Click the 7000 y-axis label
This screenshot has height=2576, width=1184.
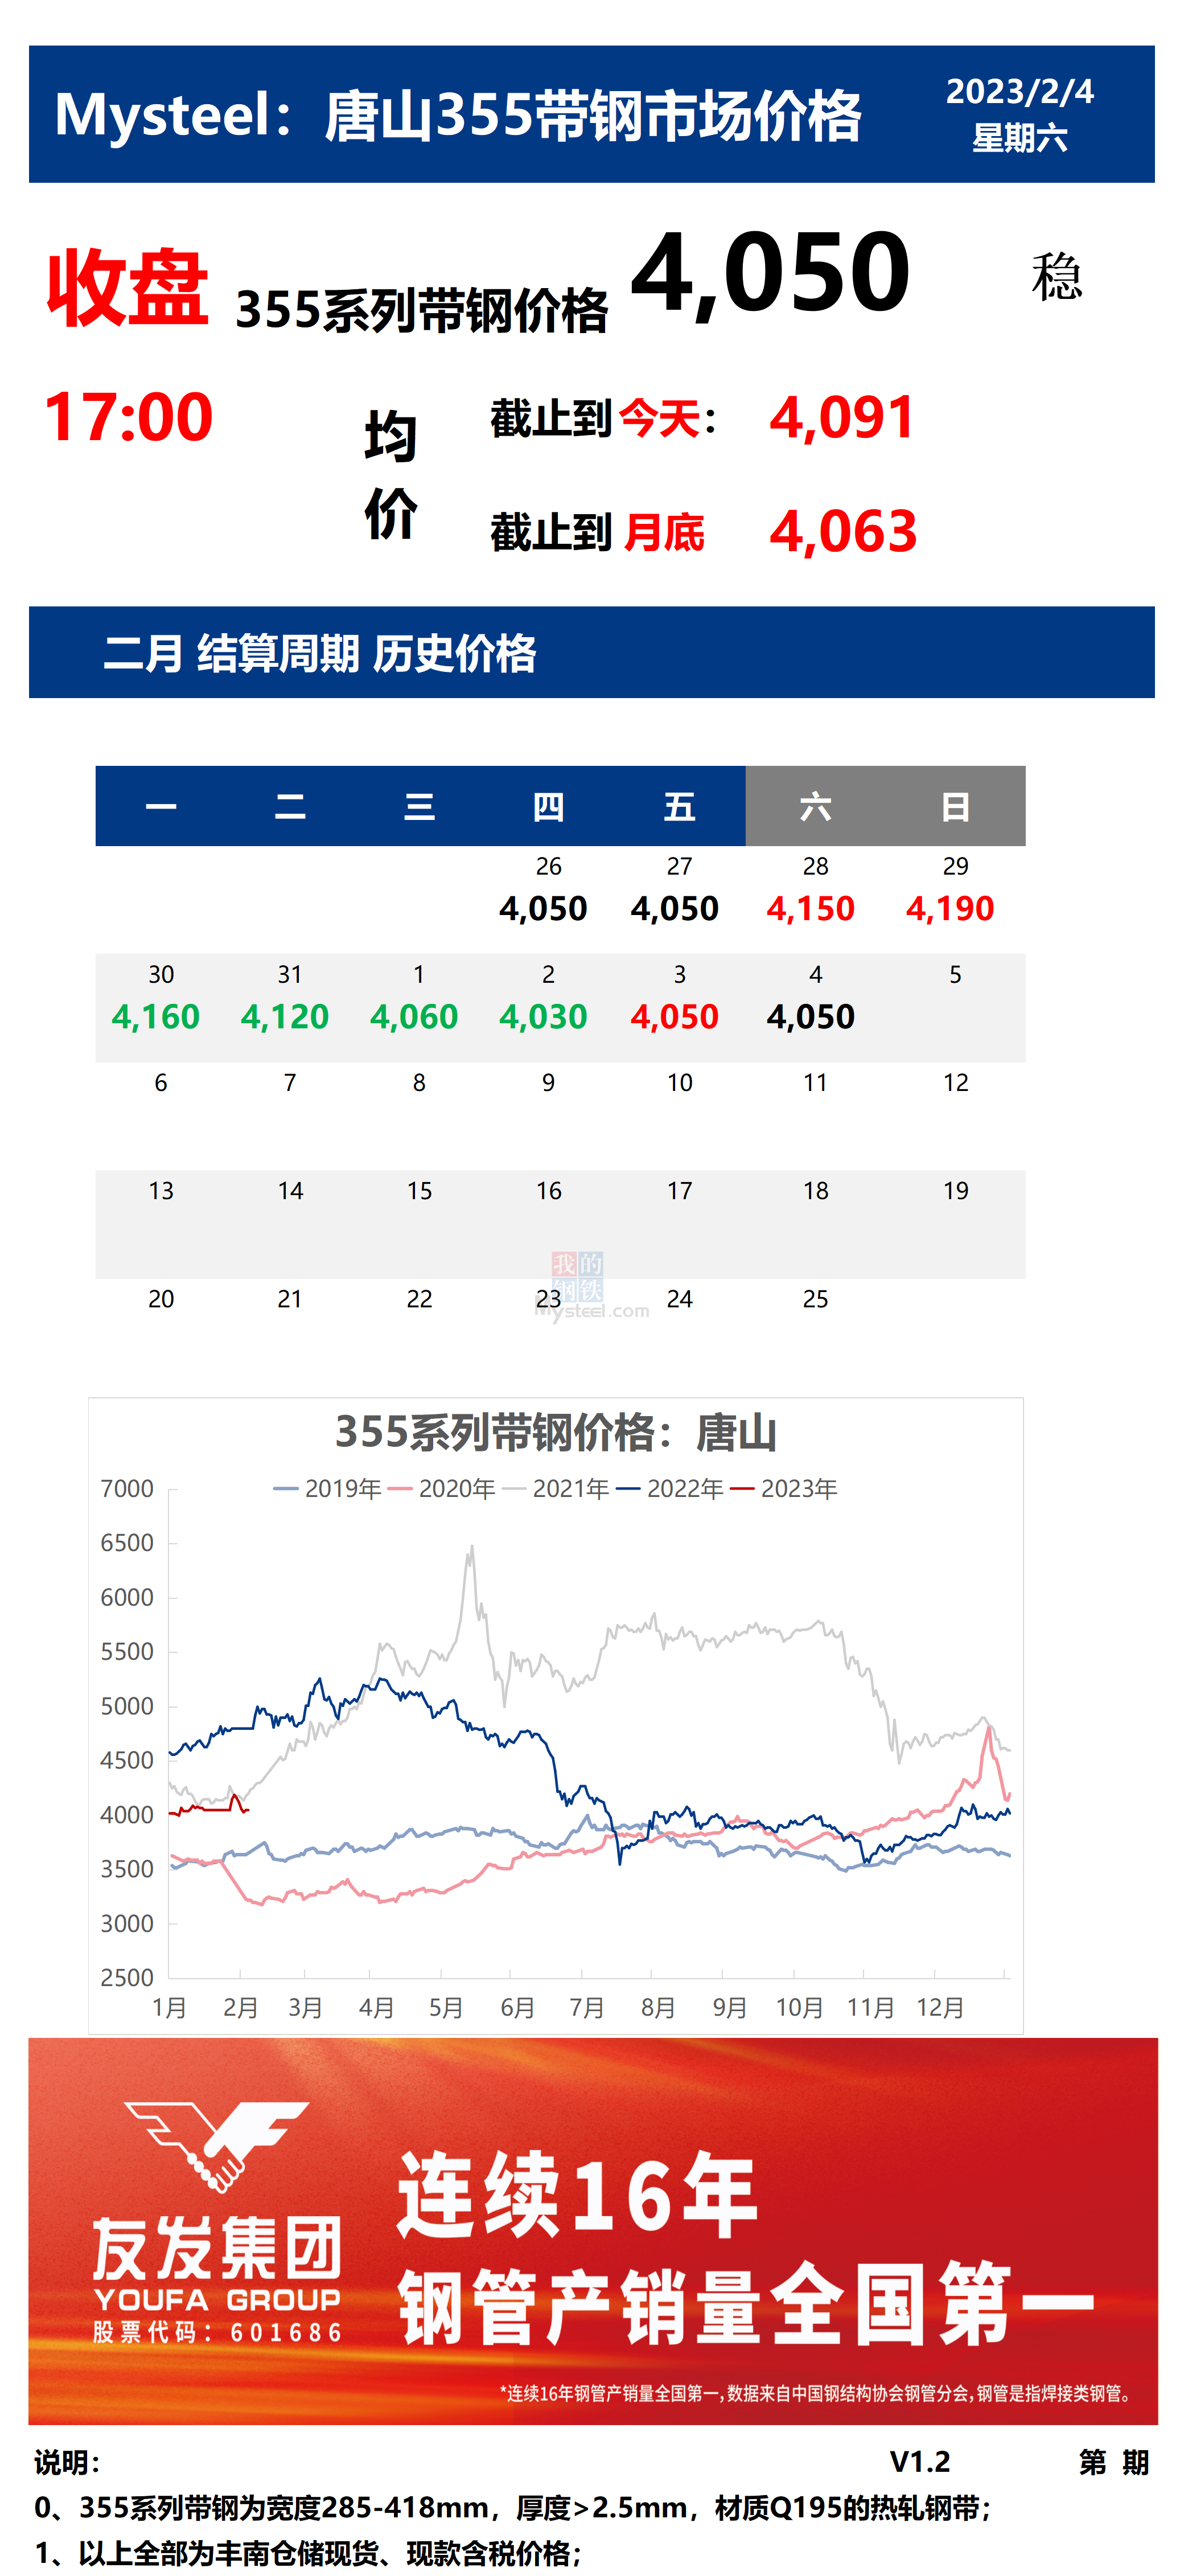pyautogui.click(x=127, y=1489)
